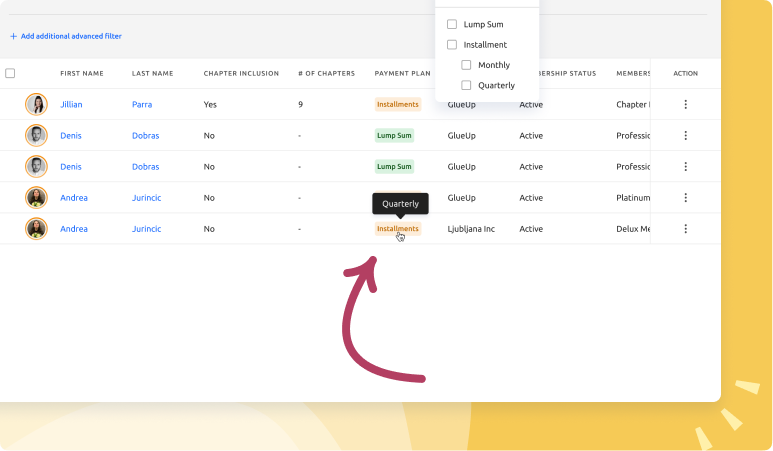Select the Quarterly checkbox option

tap(466, 86)
